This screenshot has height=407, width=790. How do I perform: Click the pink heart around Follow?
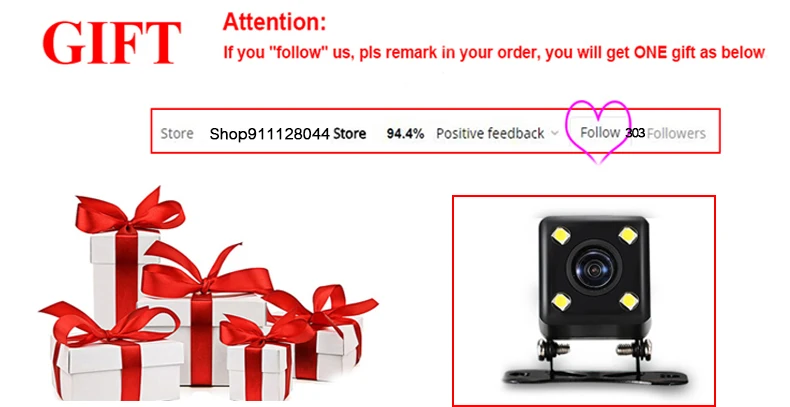pos(598,132)
